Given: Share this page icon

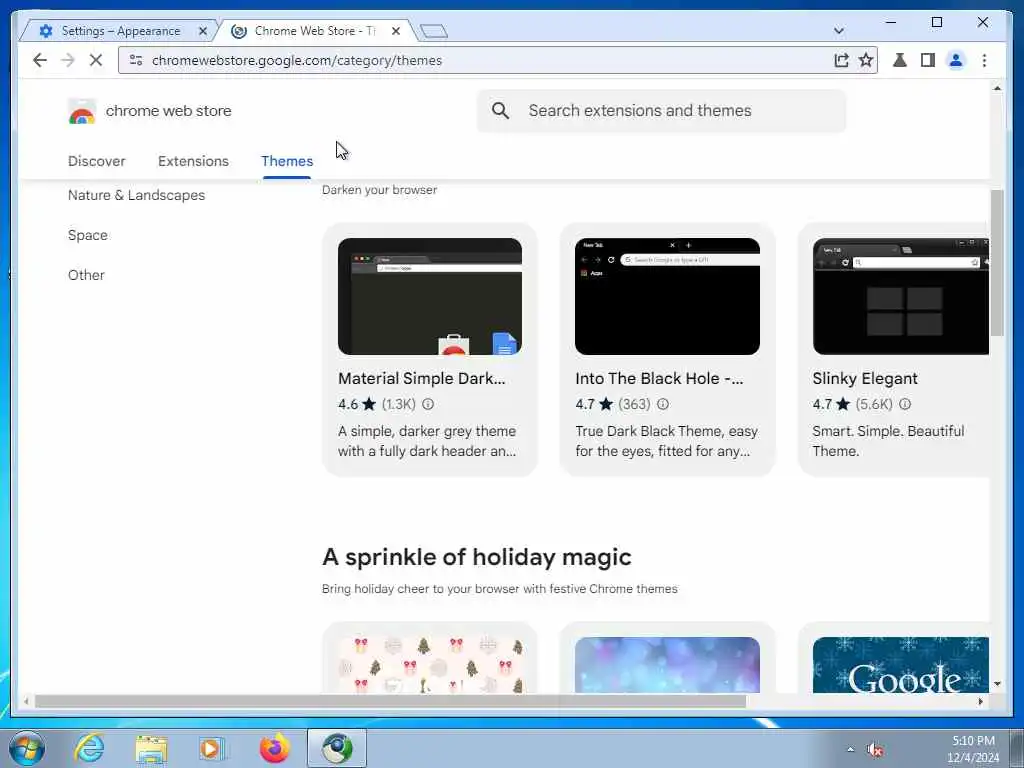Looking at the screenshot, I should click(841, 60).
